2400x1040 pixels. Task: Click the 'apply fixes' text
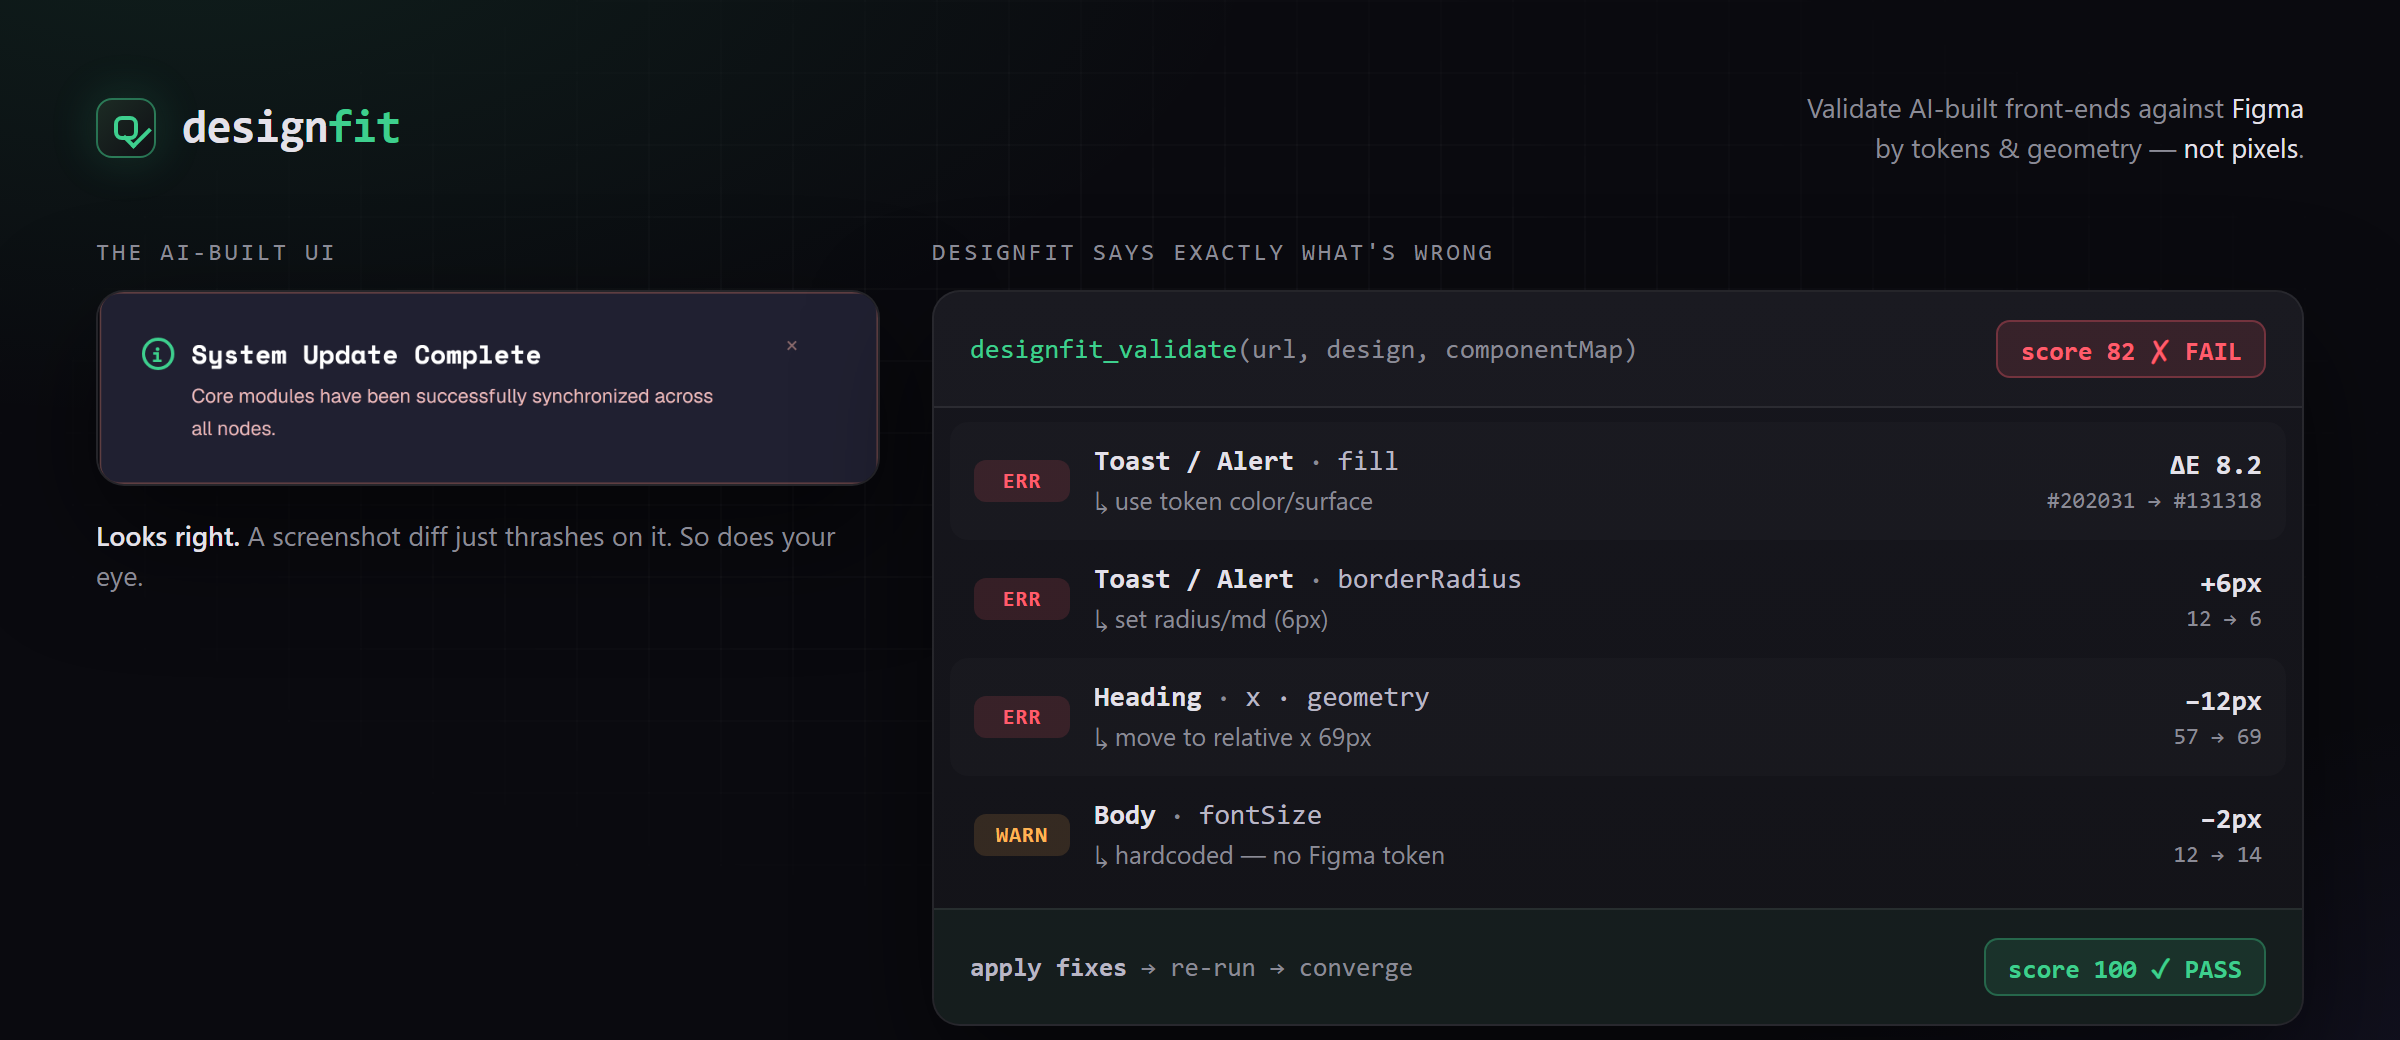pyautogui.click(x=1048, y=968)
